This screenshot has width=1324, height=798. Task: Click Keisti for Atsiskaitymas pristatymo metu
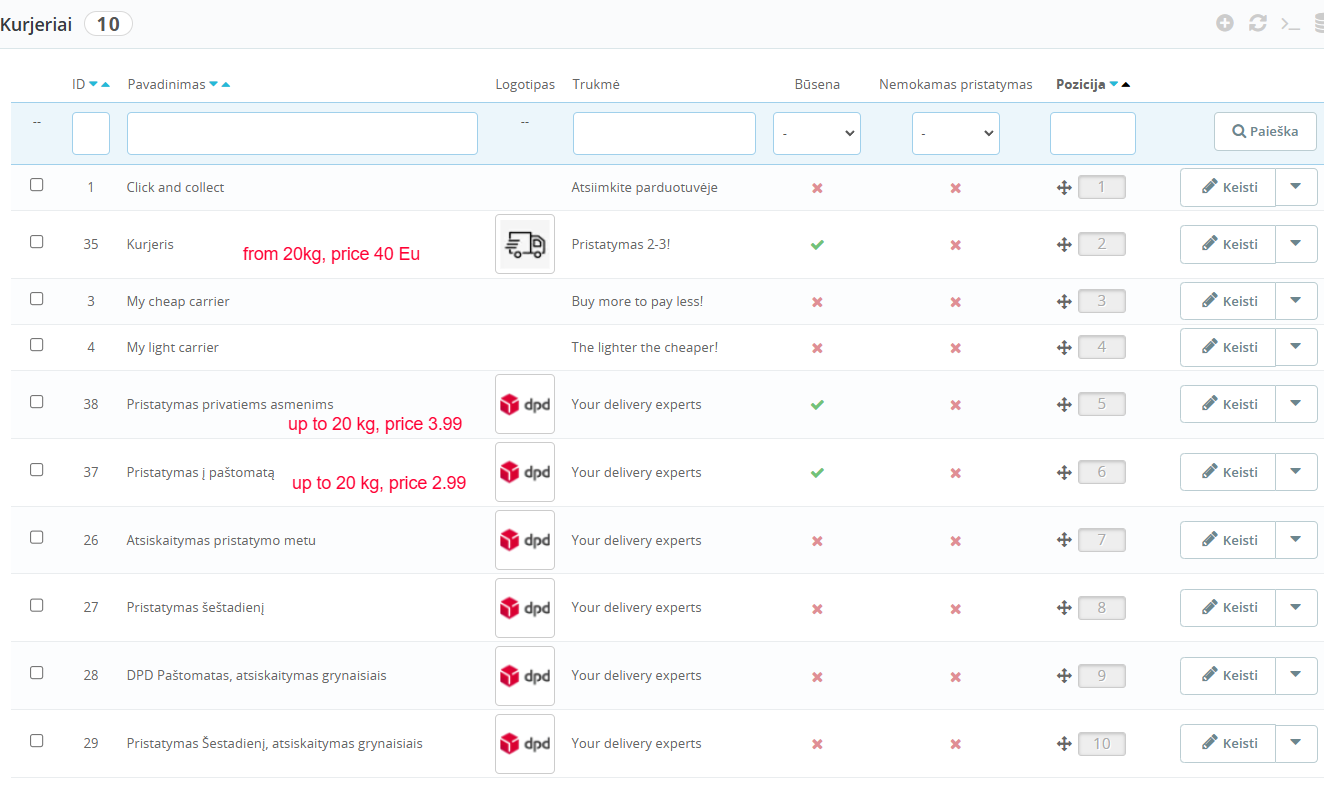click(1228, 540)
